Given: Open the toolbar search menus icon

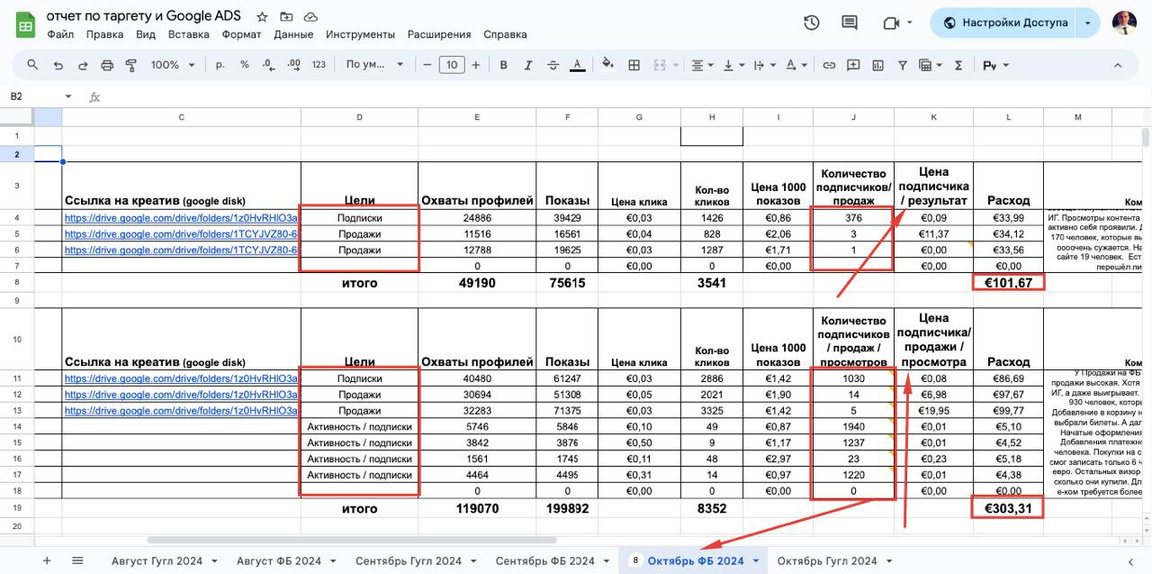Looking at the screenshot, I should pyautogui.click(x=32, y=65).
